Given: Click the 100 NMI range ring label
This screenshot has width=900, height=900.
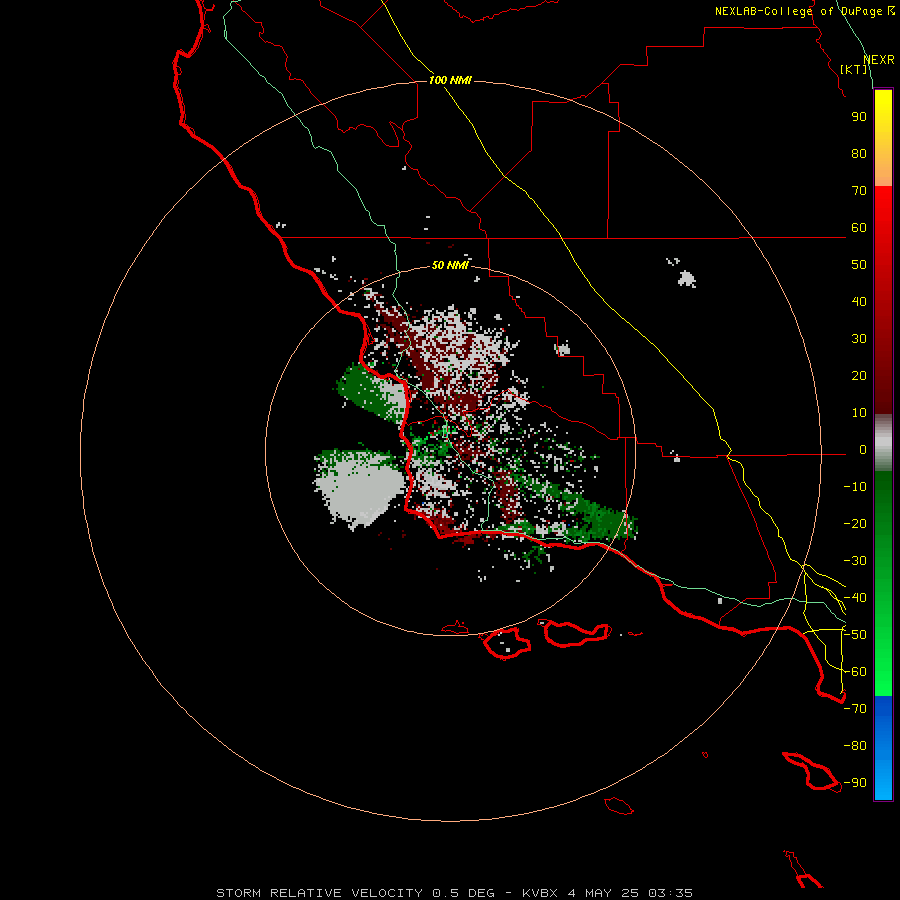Looking at the screenshot, I should 451,80.
